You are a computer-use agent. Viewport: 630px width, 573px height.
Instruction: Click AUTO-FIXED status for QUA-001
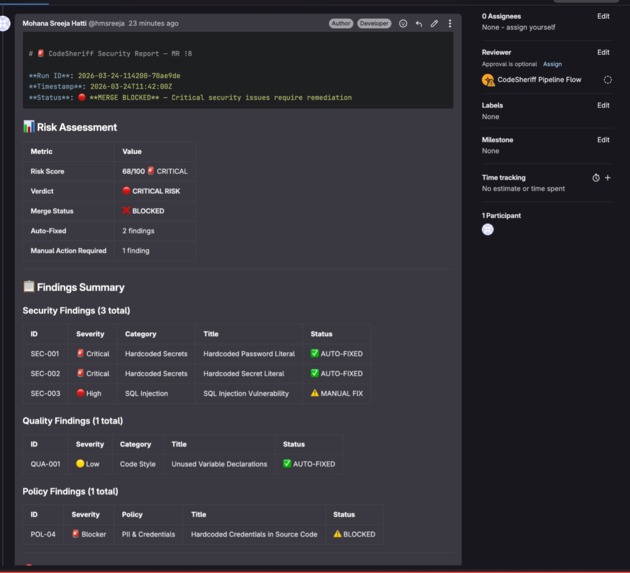click(x=309, y=464)
